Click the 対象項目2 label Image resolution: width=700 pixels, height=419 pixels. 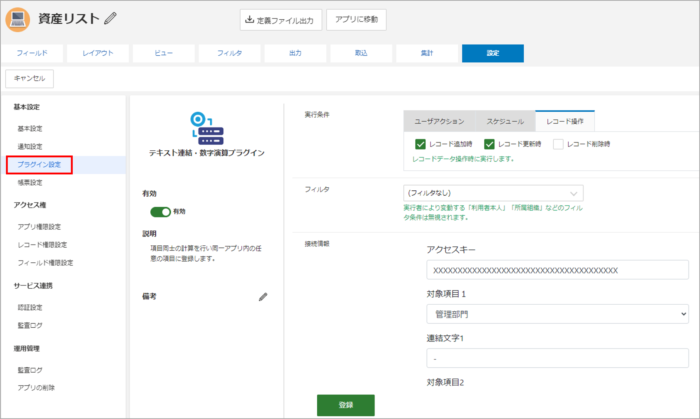click(x=445, y=382)
